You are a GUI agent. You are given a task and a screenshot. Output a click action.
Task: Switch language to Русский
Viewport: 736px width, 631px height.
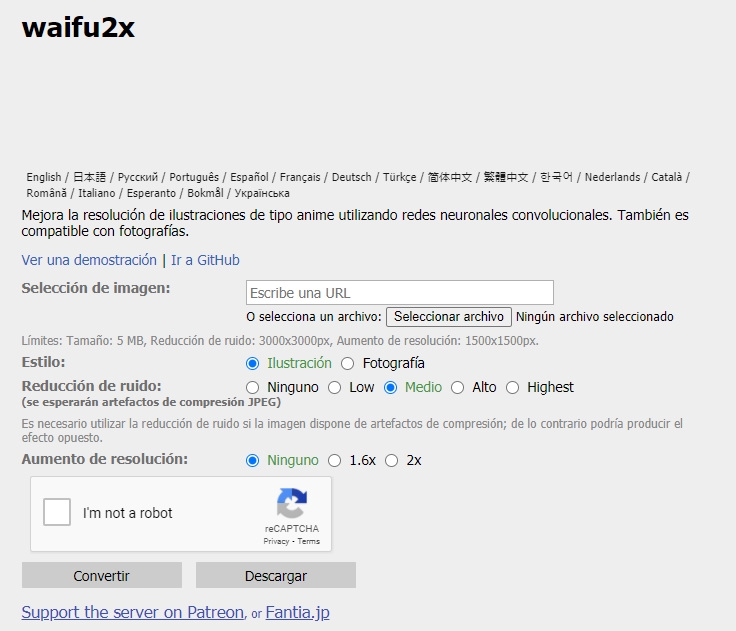tap(138, 177)
